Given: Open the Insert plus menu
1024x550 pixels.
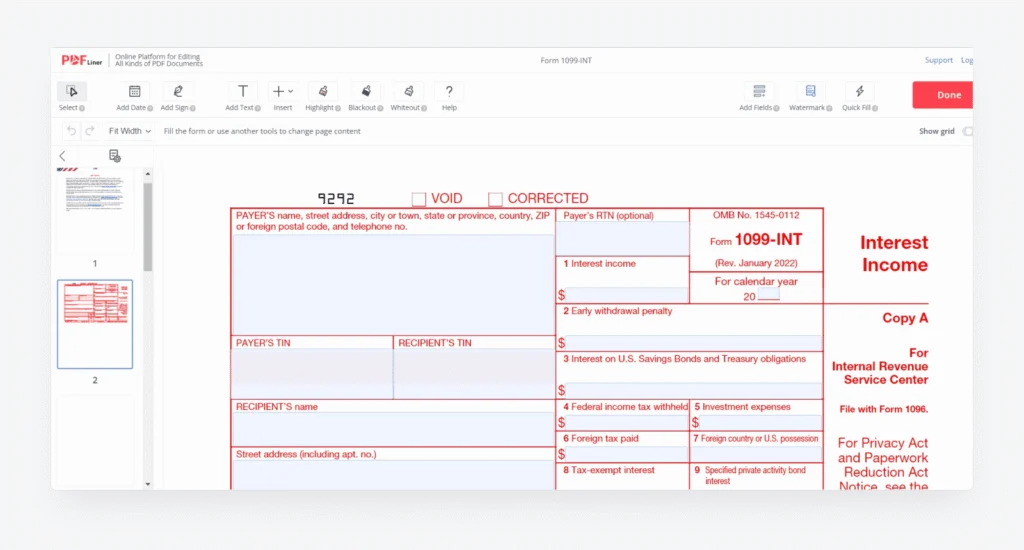Looking at the screenshot, I should (283, 91).
